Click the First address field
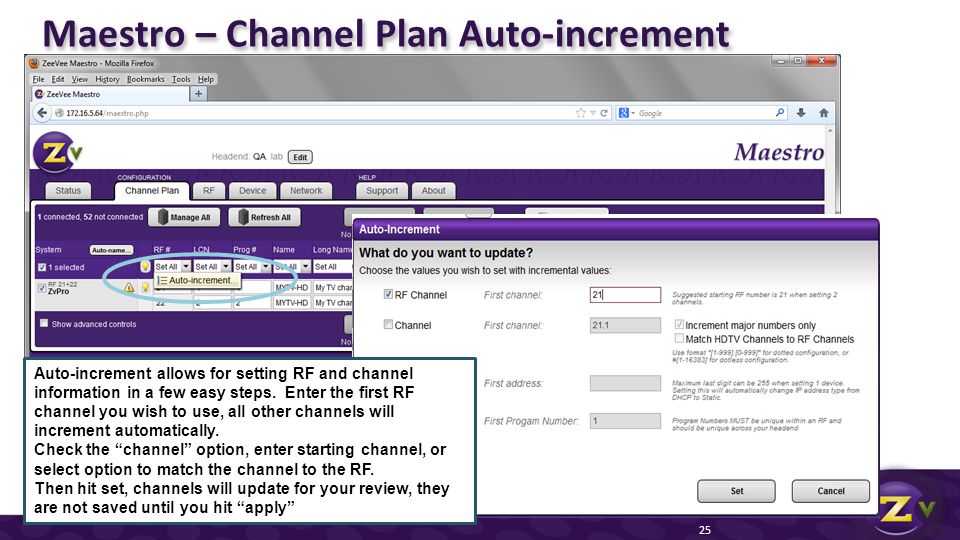Image resolution: width=960 pixels, height=540 pixels. click(625, 383)
